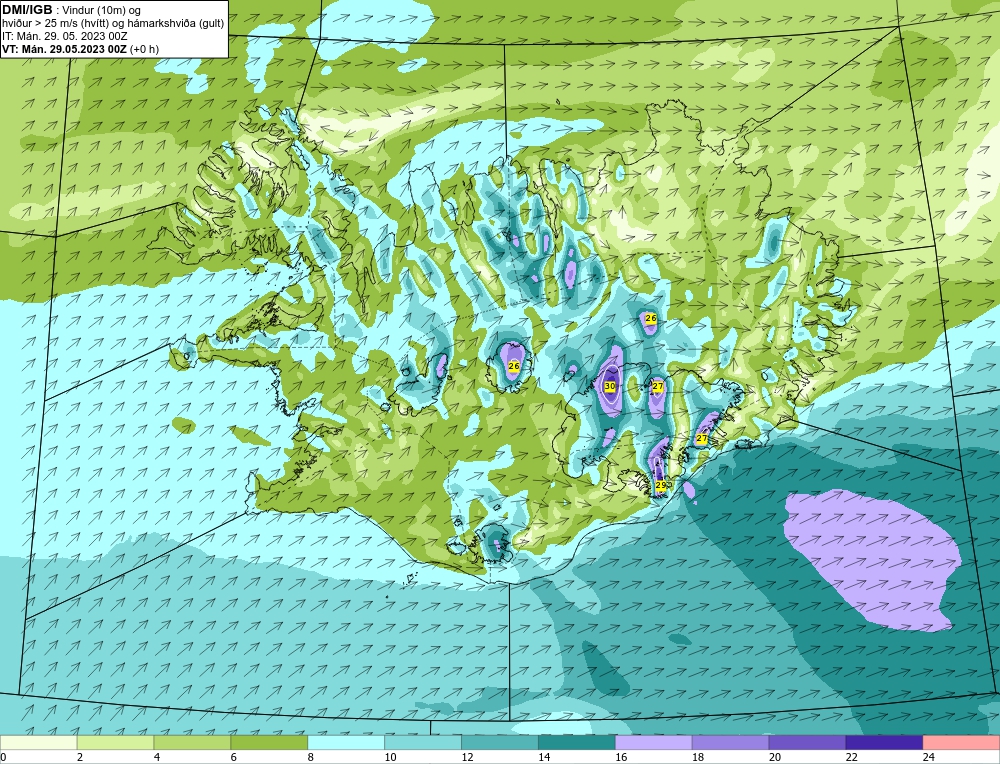Click the scale number 12
1000x764 pixels.
[467, 757]
